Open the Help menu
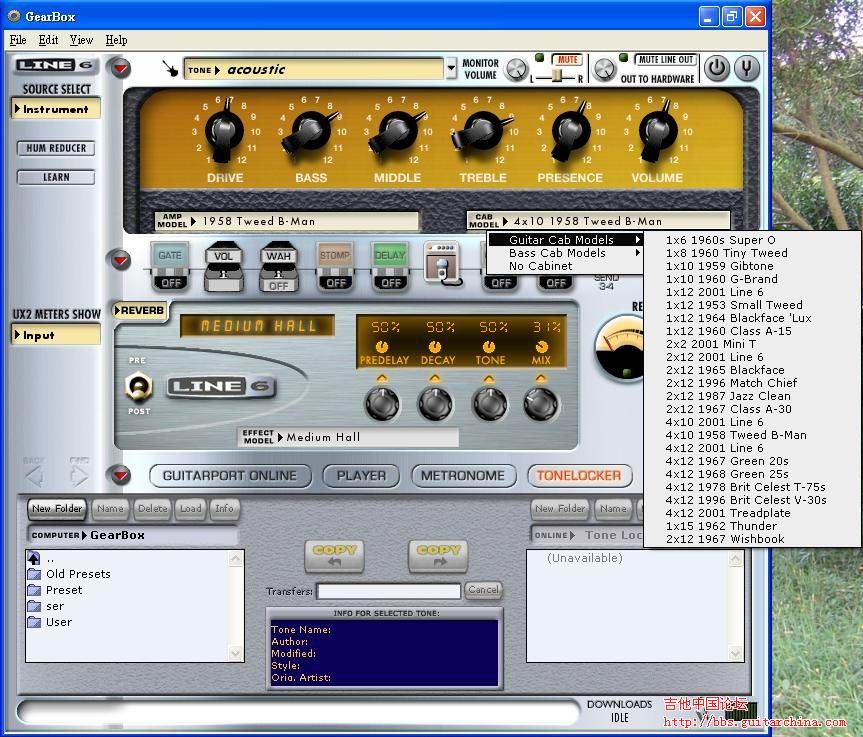 coord(116,40)
